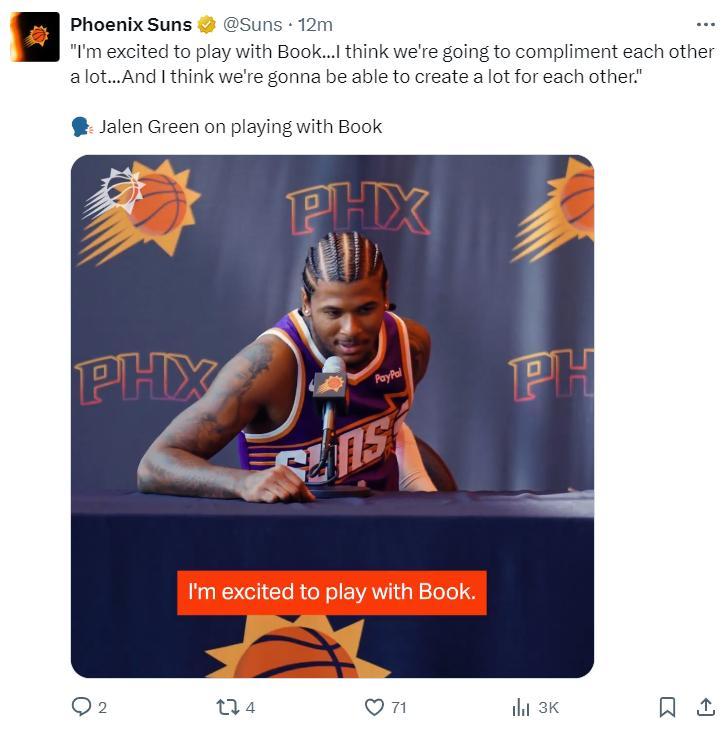Click the share upload arrow icon
726x734 pixels.
tap(705, 707)
